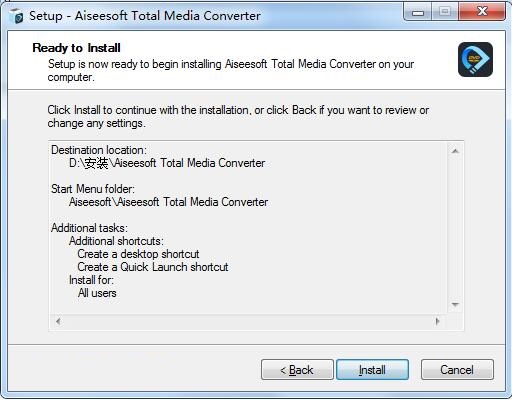Minimize the setup window
This screenshot has width=512, height=400.
point(418,12)
